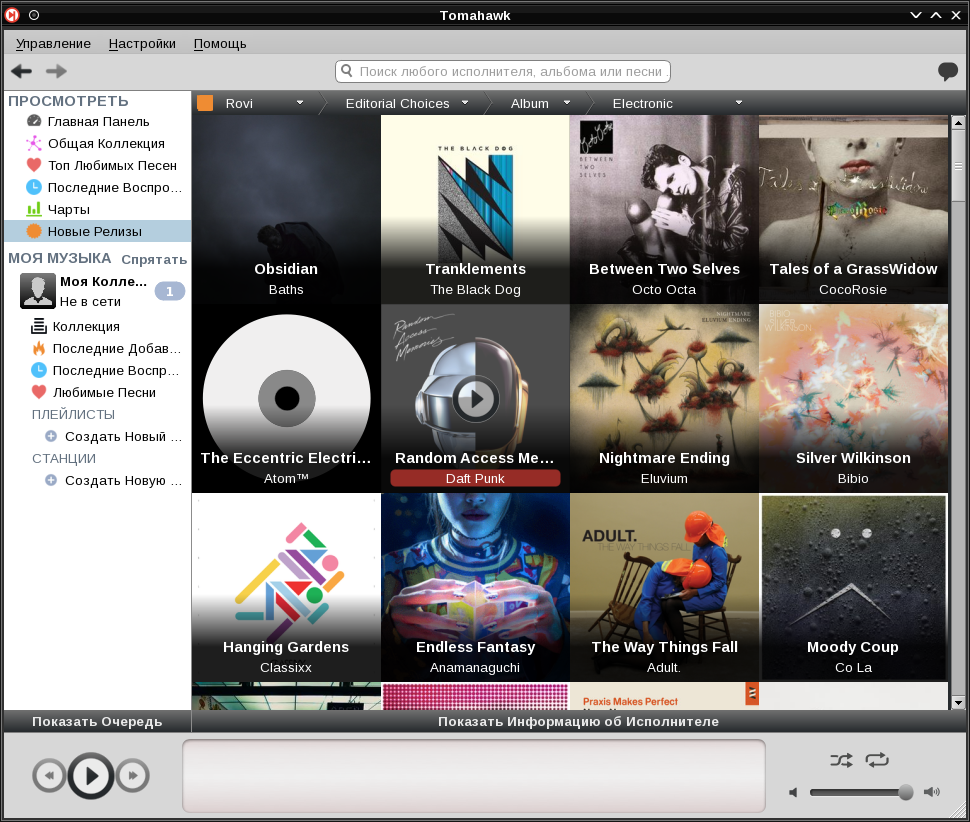Click the Tomahawk app icon in title bar
This screenshot has height=822, width=970.
click(x=12, y=15)
